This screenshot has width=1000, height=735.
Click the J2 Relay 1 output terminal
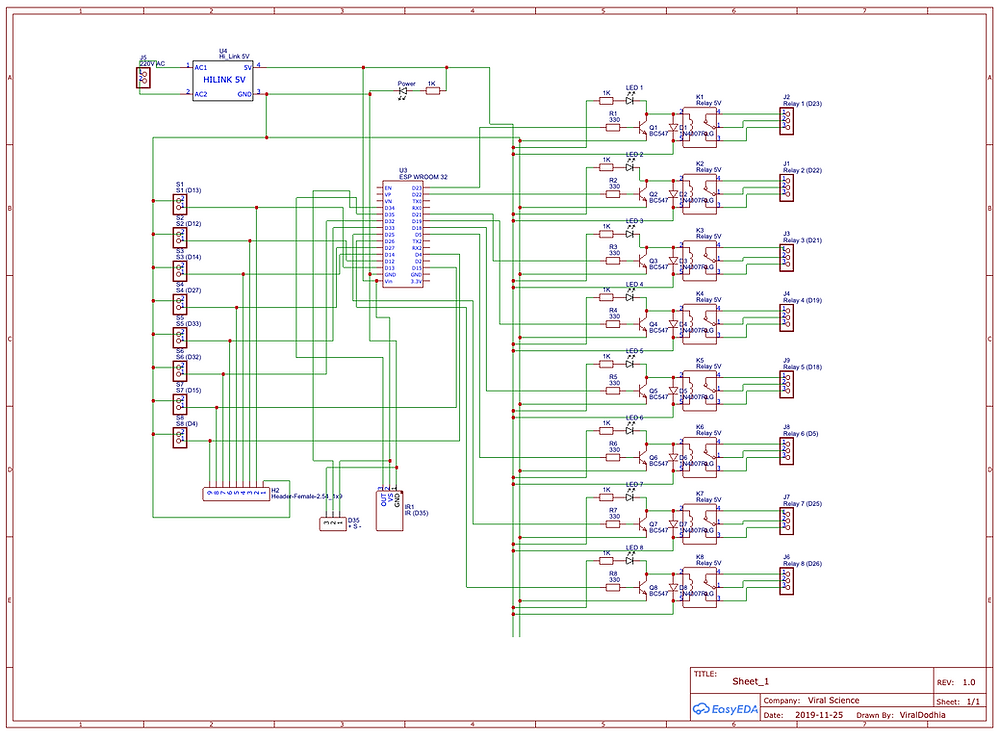(x=787, y=121)
